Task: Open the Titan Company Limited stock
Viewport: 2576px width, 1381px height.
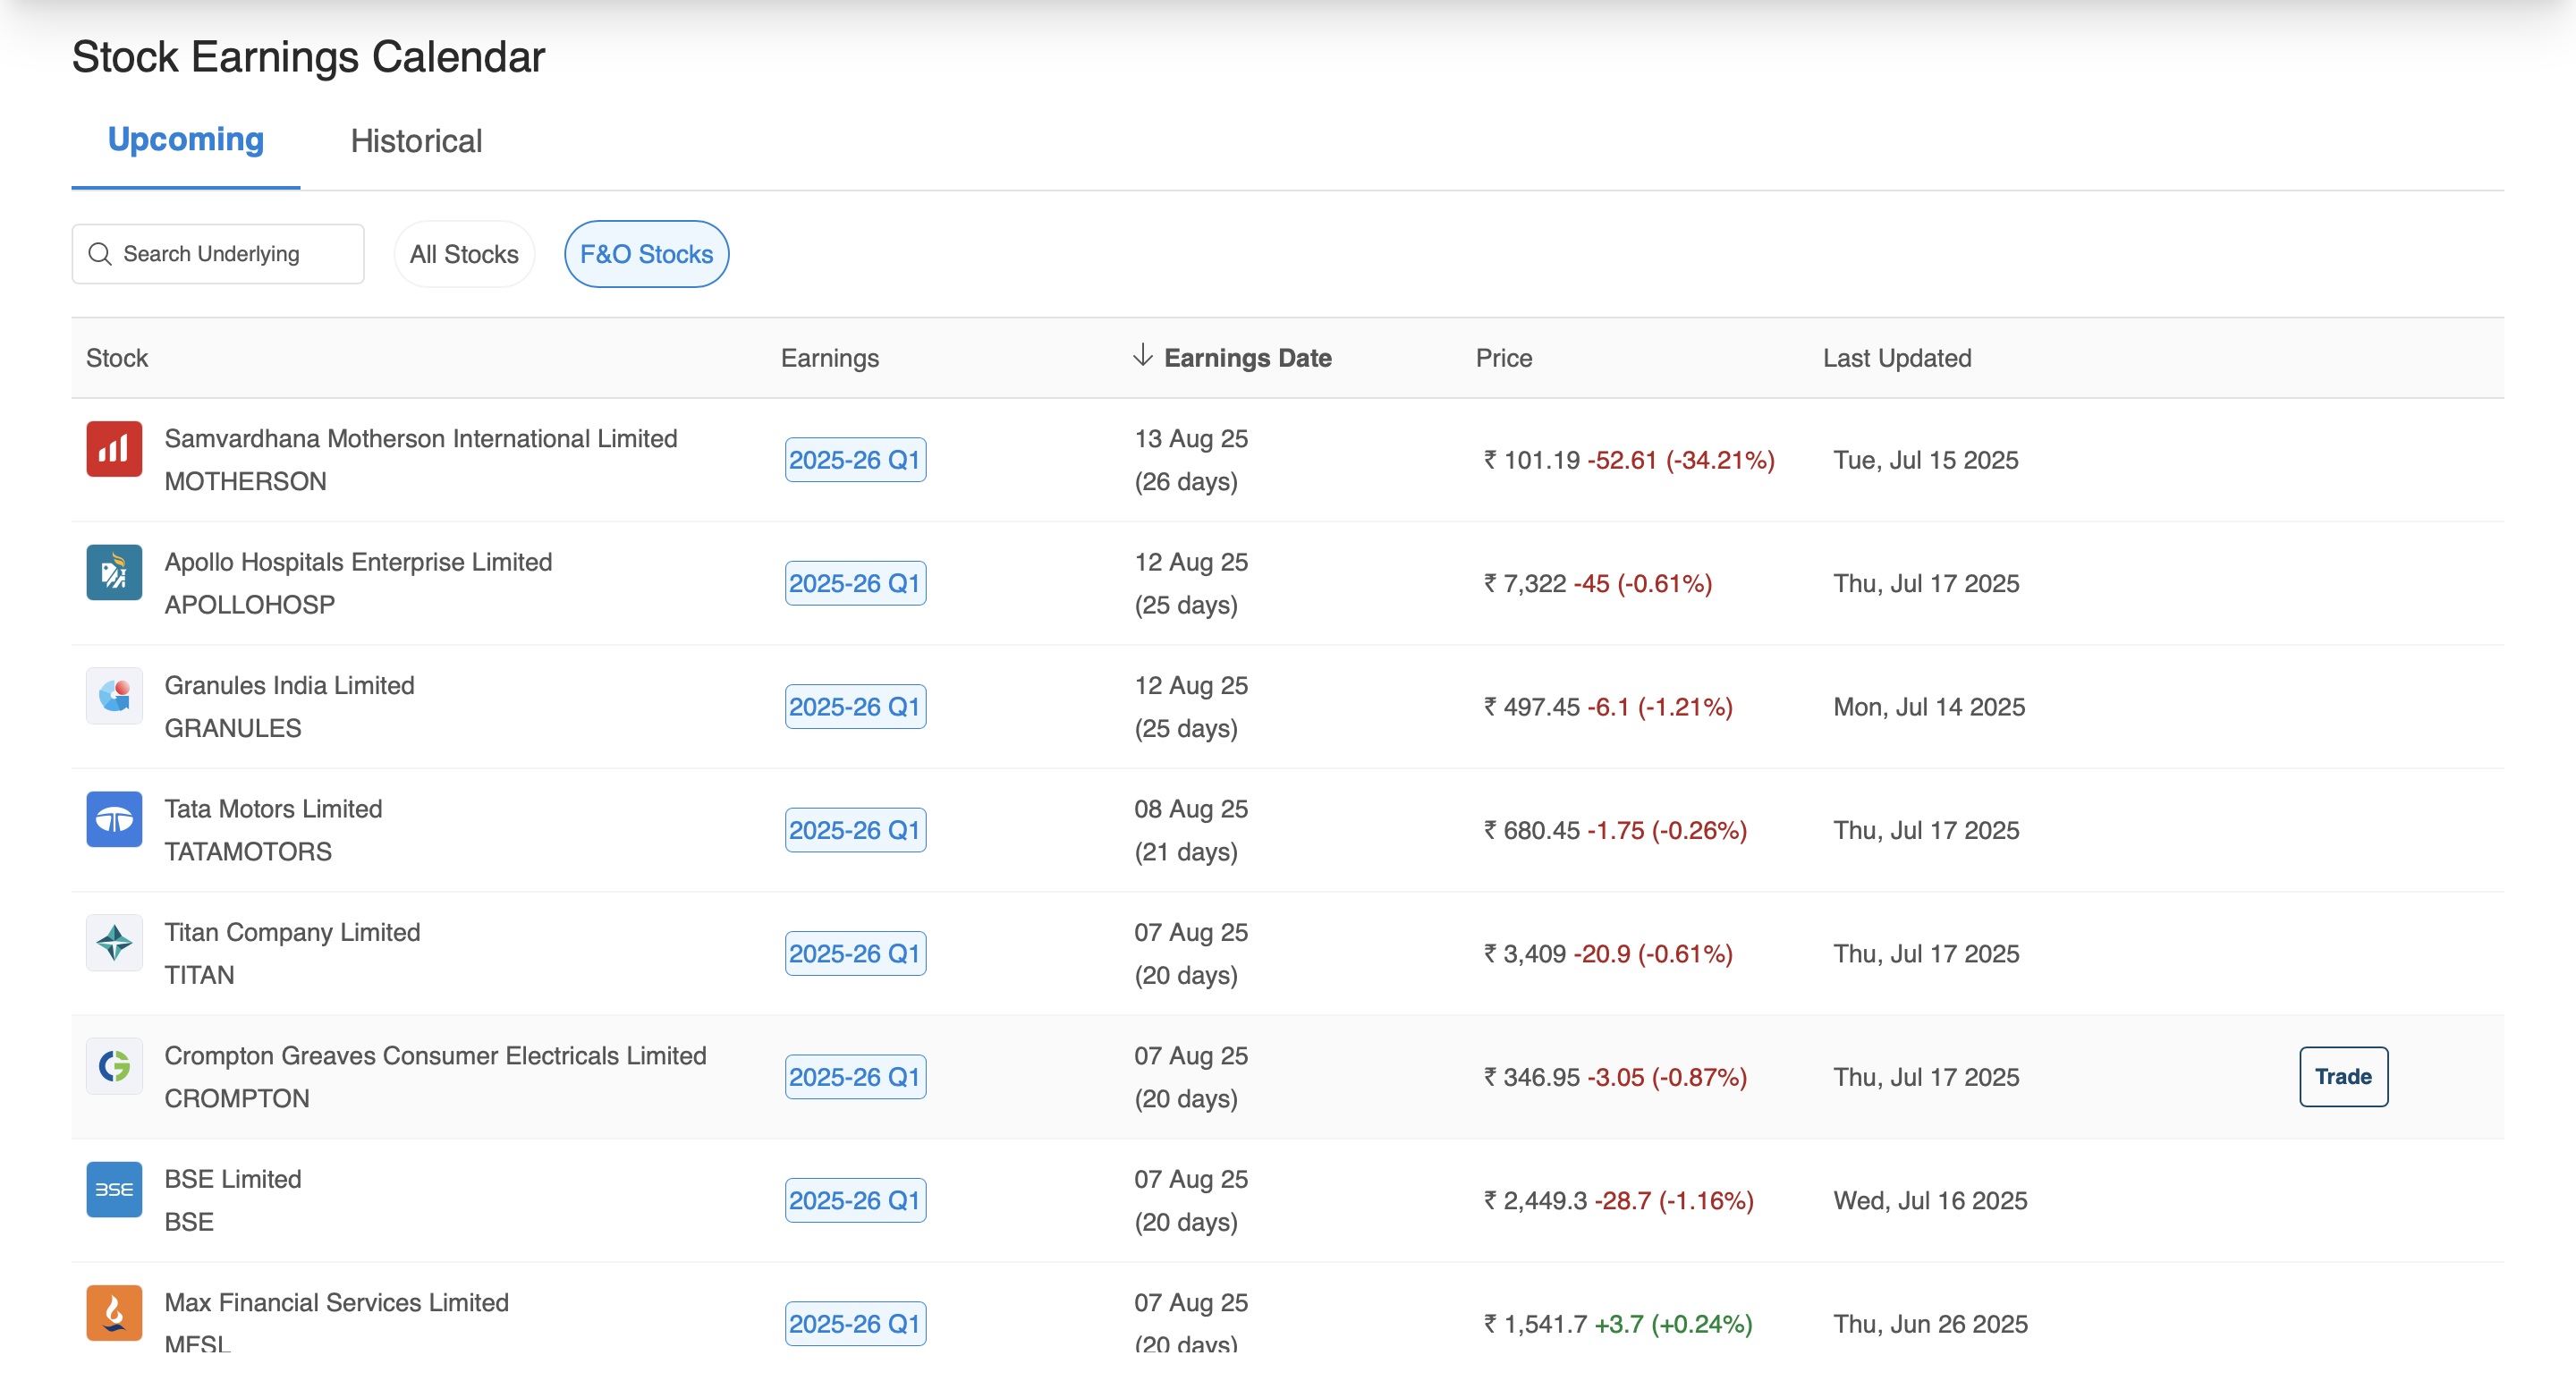Action: 292,933
